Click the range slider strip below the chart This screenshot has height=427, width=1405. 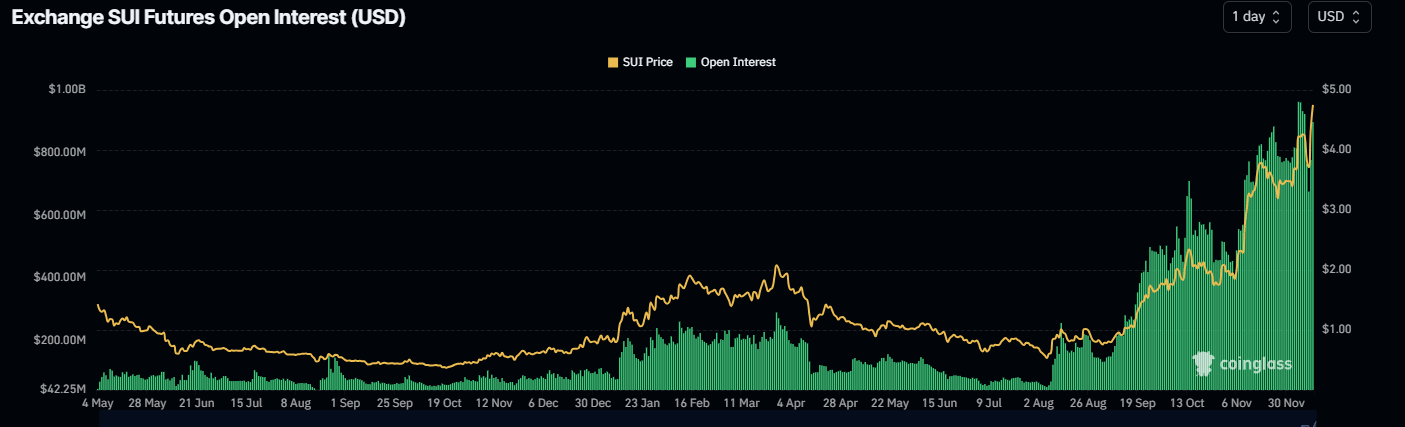coord(700,422)
